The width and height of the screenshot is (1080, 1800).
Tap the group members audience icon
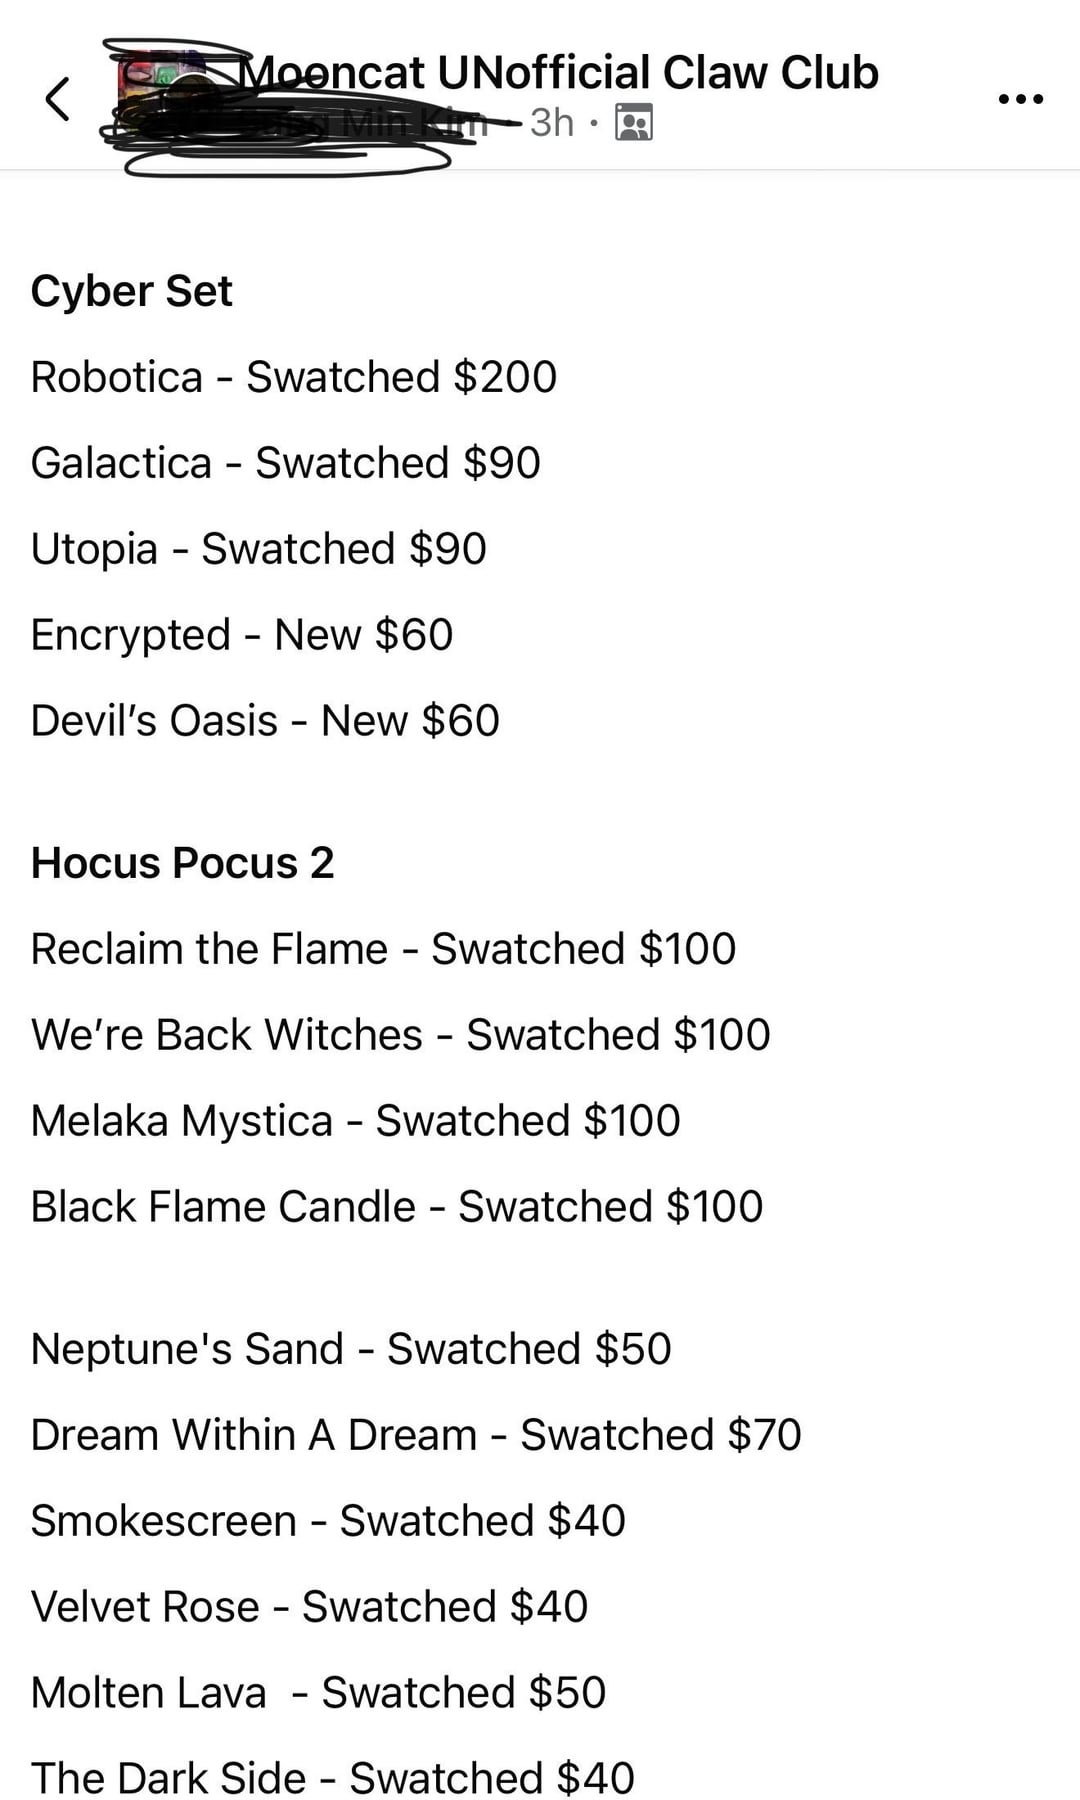coord(633,122)
